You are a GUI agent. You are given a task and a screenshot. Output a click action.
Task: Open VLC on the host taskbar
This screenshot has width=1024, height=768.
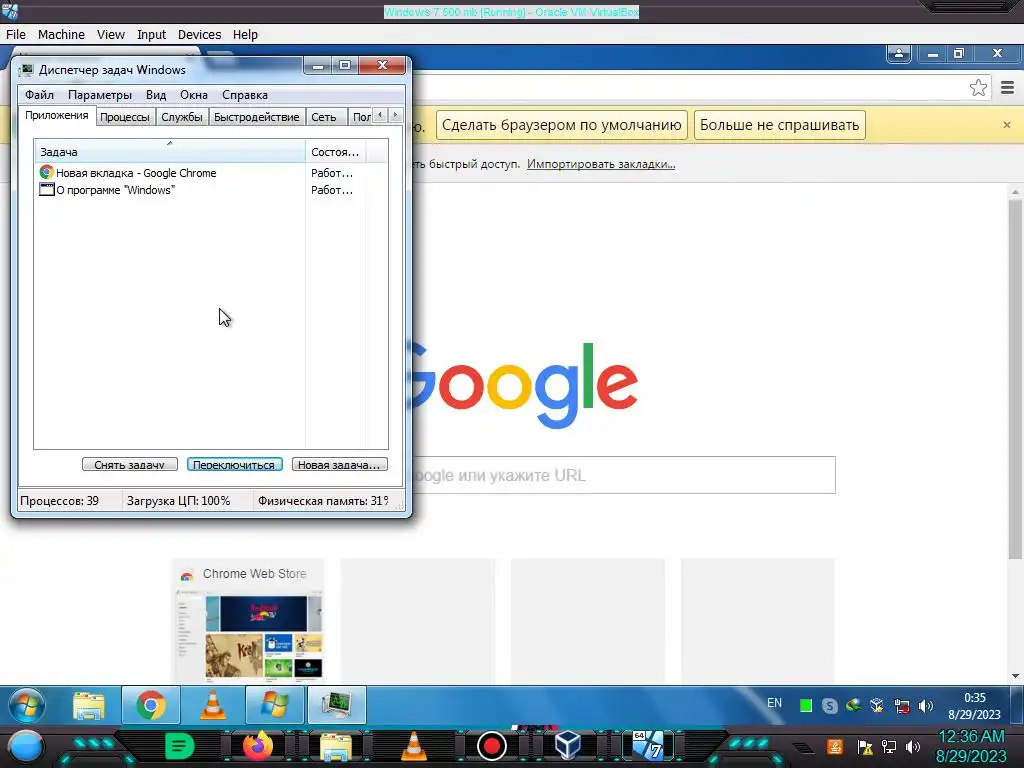click(413, 746)
